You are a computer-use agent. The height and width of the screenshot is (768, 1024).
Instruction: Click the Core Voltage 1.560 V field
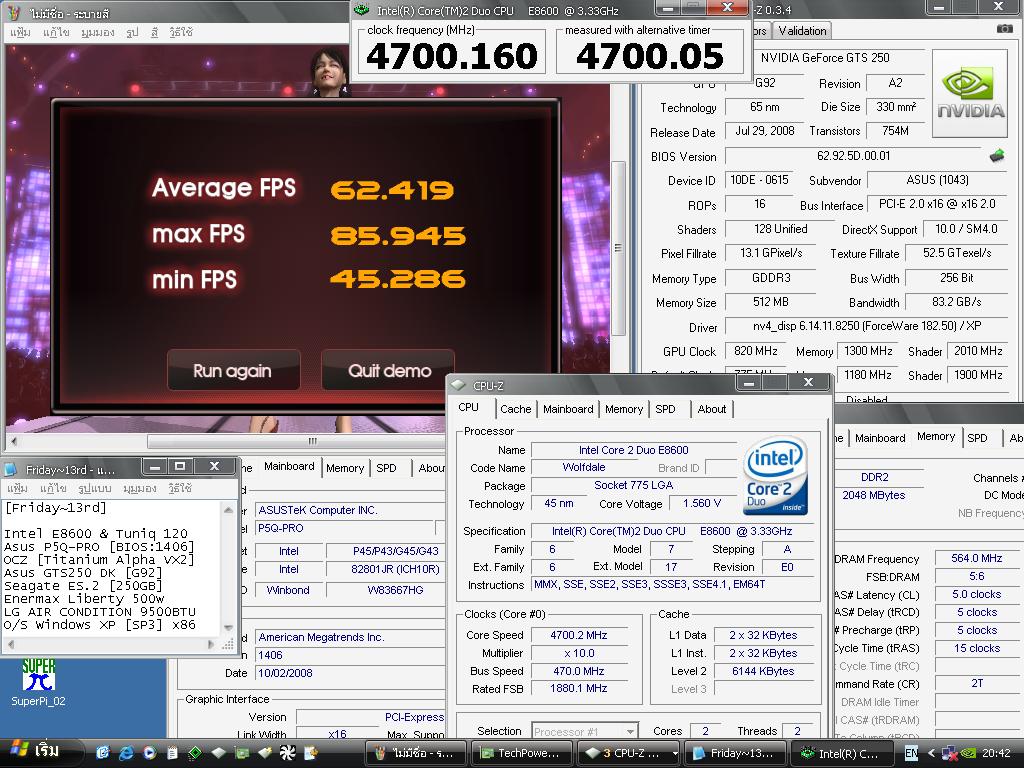tap(701, 504)
